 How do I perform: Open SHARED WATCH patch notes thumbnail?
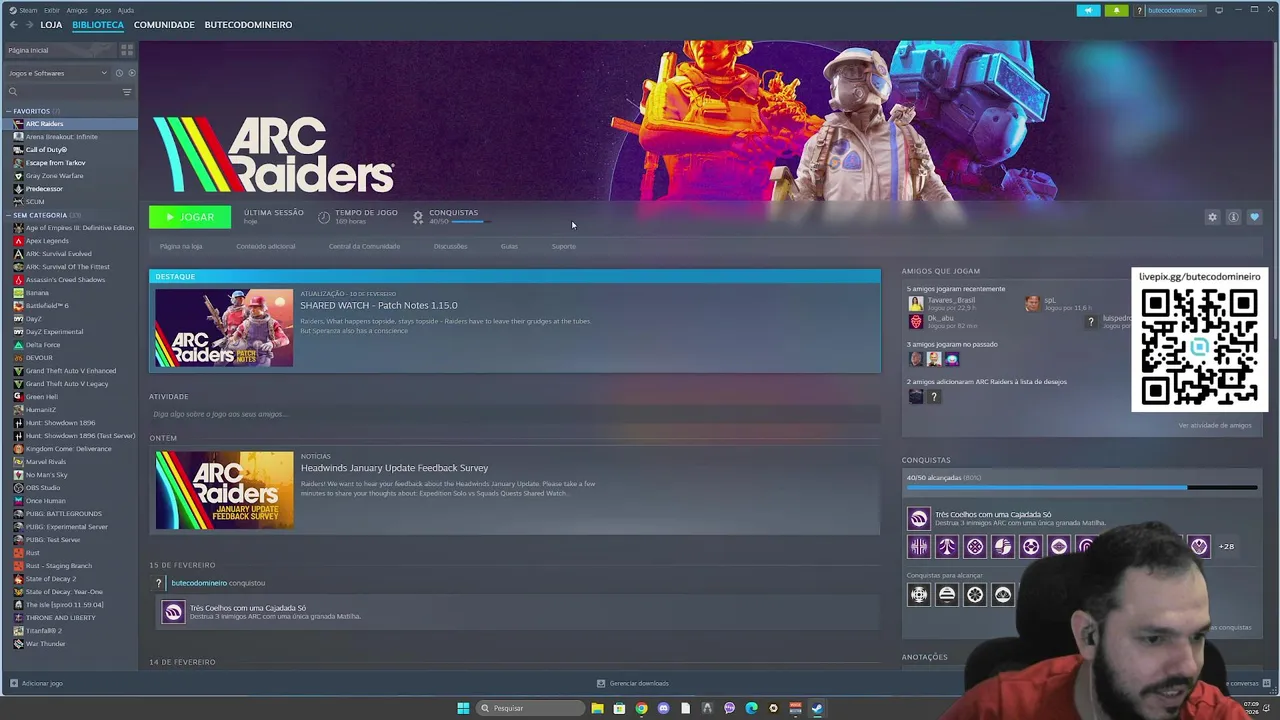click(x=224, y=328)
